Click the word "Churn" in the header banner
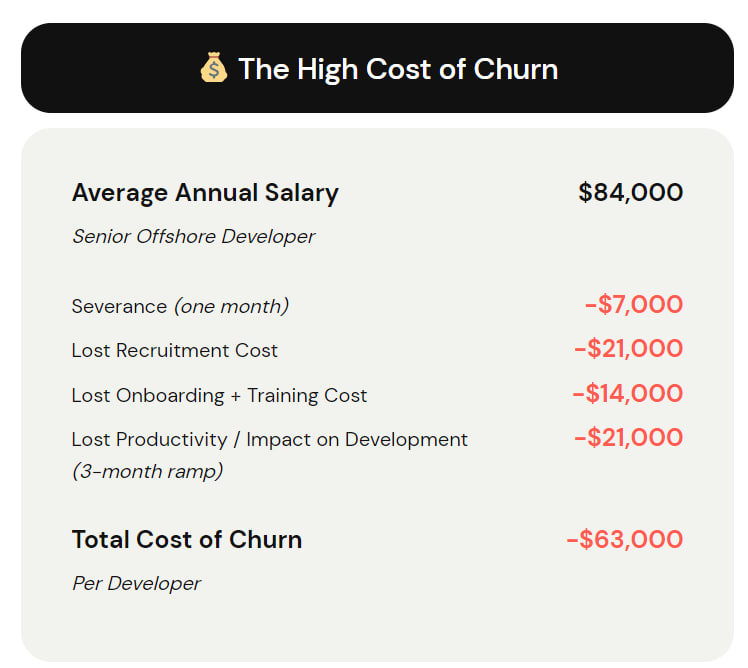 pyautogui.click(x=517, y=69)
